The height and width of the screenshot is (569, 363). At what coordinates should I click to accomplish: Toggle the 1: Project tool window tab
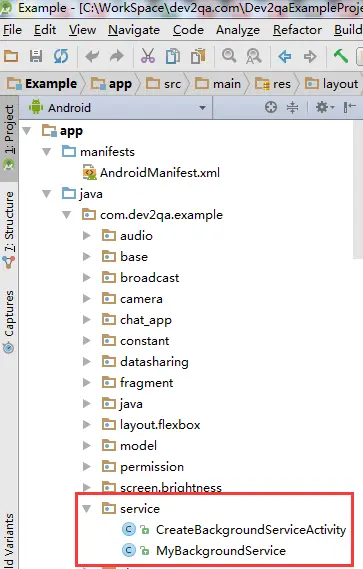click(x=9, y=138)
